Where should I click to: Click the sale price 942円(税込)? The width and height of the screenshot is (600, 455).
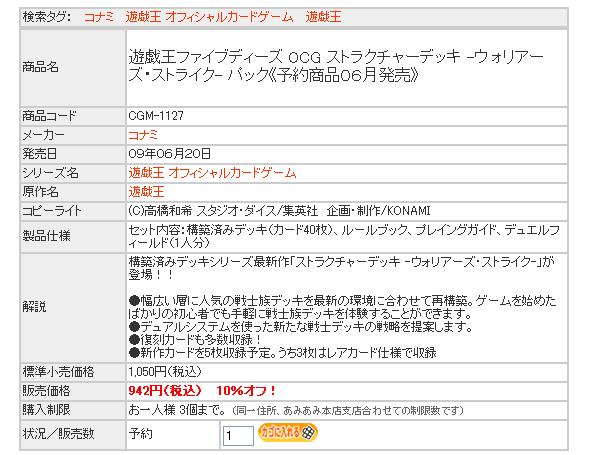coord(165,391)
